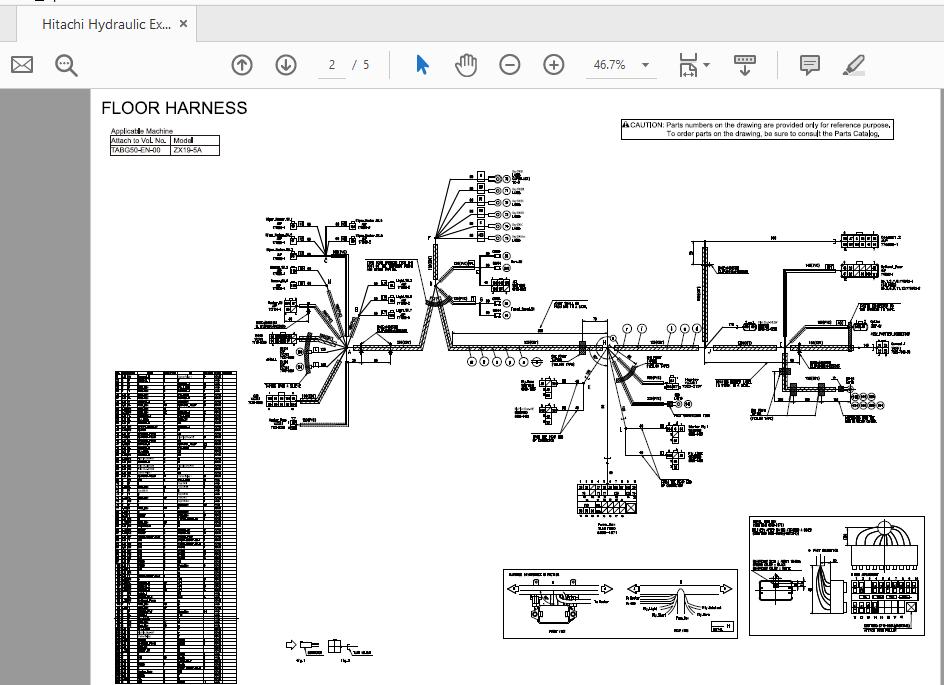The height and width of the screenshot is (685, 944).
Task: Zoom out with the minus button
Action: tap(510, 65)
